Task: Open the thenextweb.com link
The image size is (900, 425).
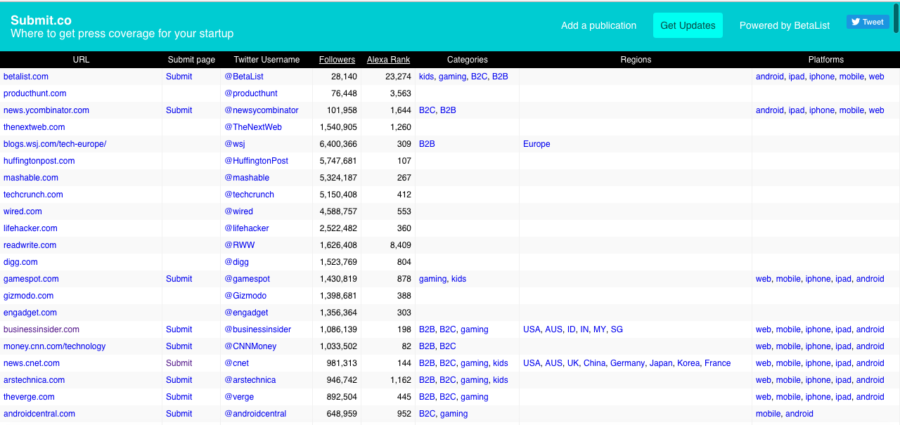Action: coord(34,127)
